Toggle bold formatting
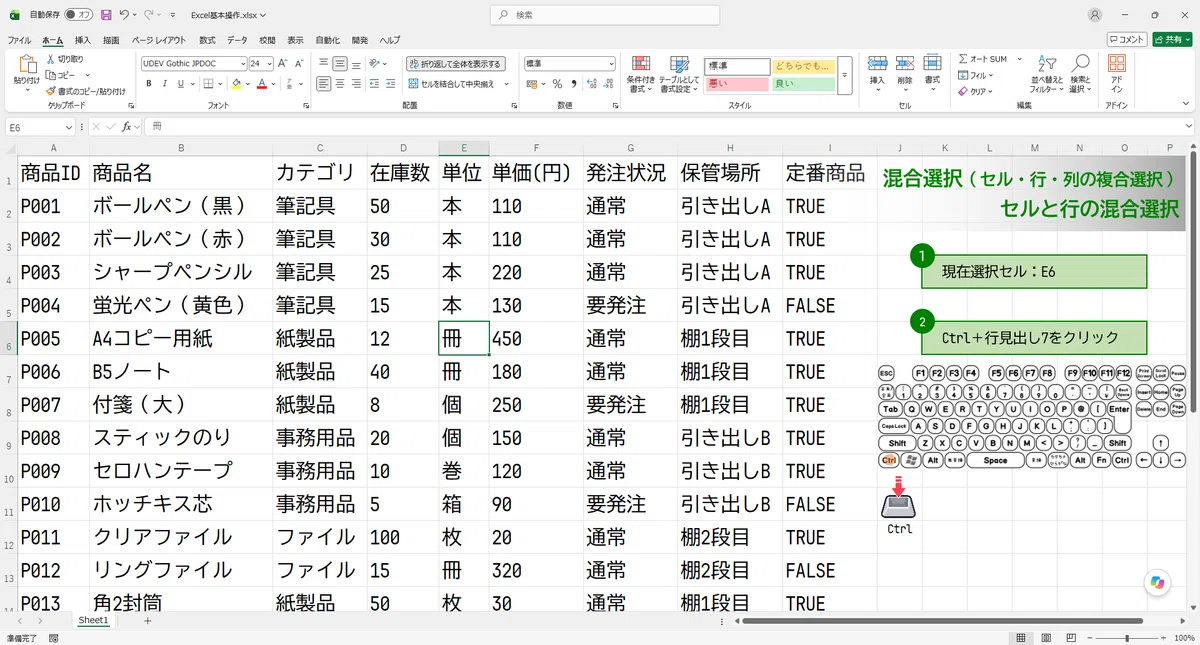1200x645 pixels. pyautogui.click(x=149, y=84)
